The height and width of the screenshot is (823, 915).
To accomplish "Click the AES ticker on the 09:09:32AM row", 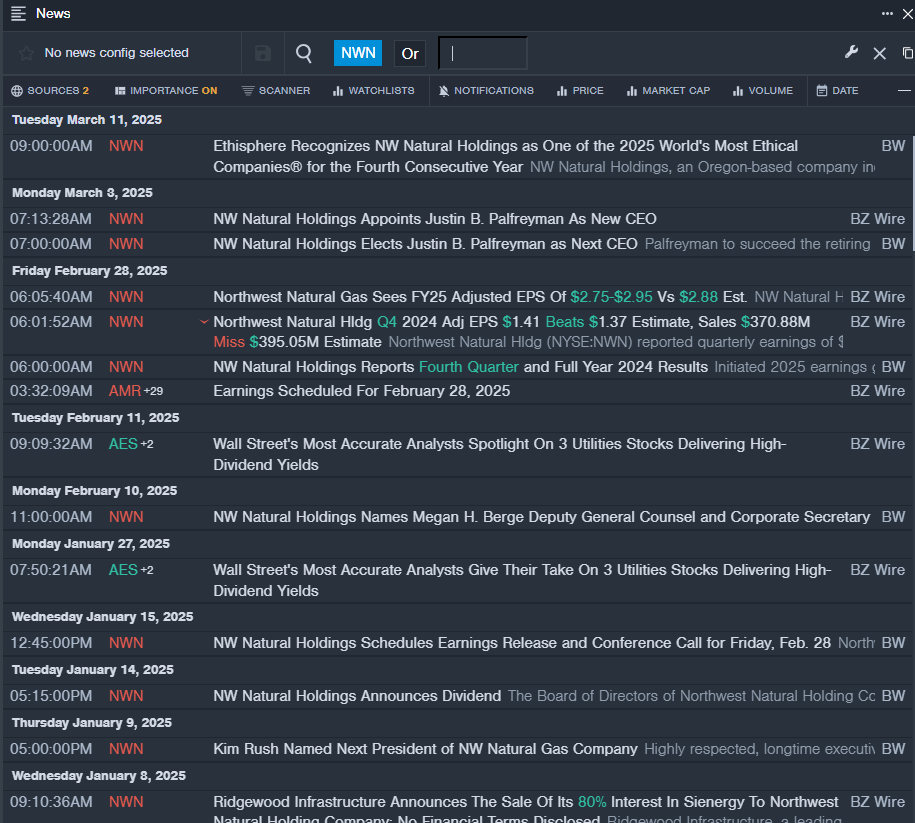I will (x=123, y=444).
